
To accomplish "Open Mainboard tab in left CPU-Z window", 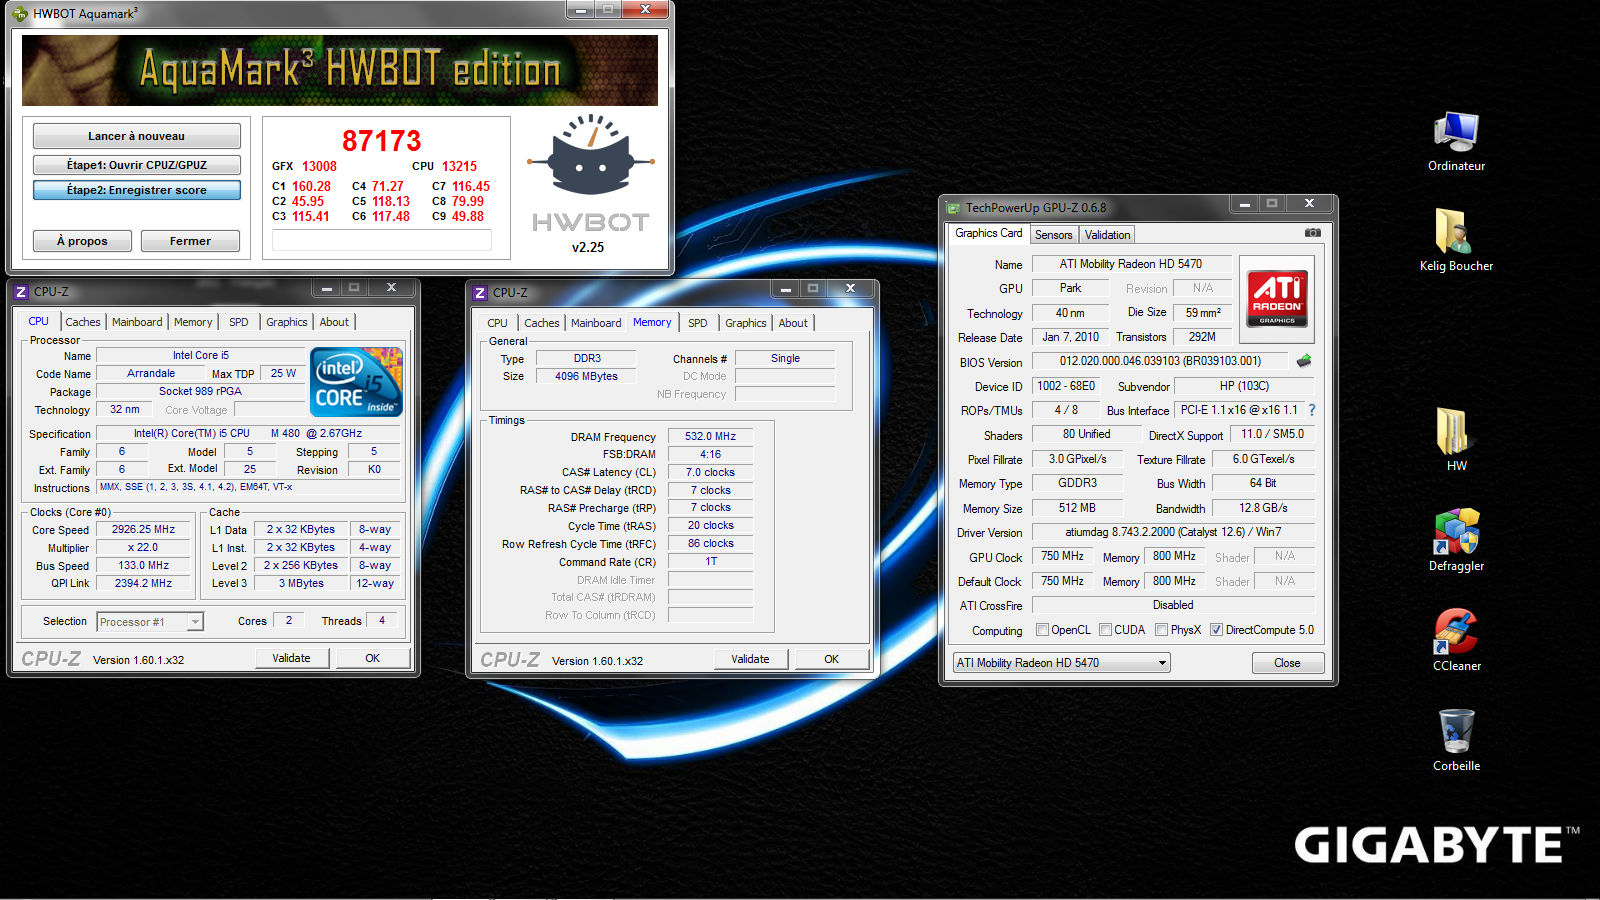I will click(x=137, y=322).
